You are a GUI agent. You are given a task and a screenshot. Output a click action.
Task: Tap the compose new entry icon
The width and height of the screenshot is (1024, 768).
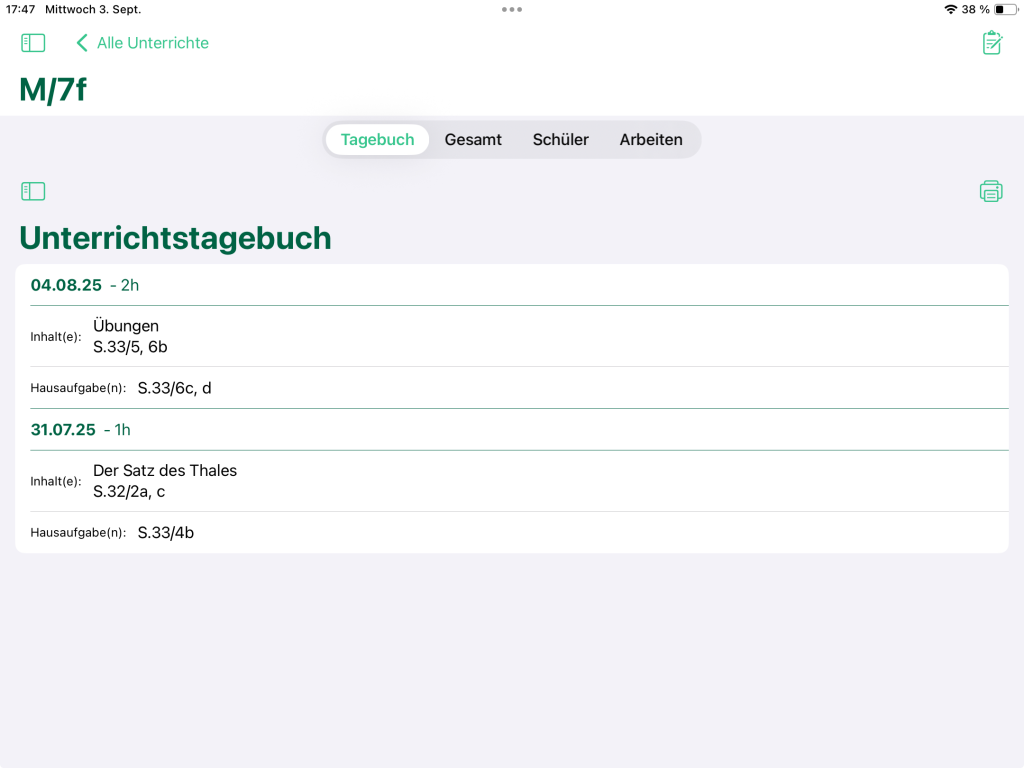point(991,42)
